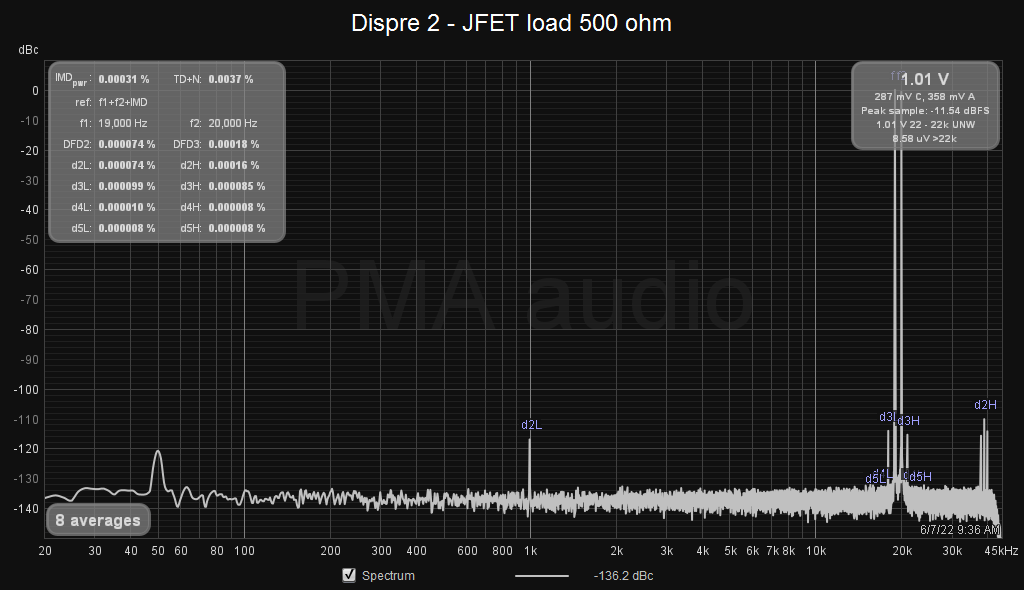Click the f1 value 19,000 Hz
1024x590 pixels.
pos(123,123)
